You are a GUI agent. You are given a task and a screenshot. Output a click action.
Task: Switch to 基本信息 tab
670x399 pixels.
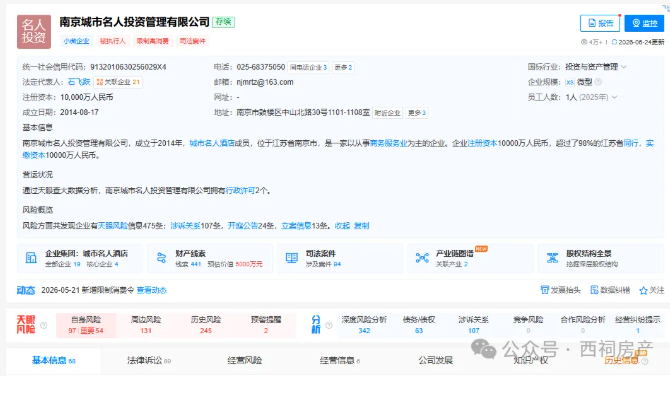point(53,361)
